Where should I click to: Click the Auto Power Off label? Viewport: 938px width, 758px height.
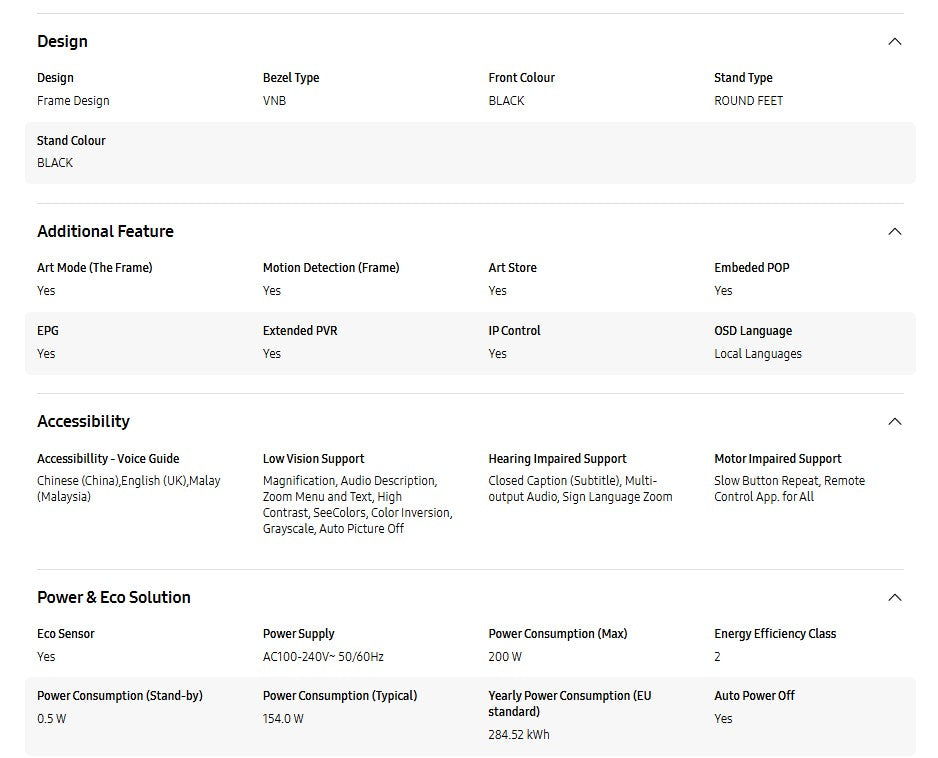pos(754,696)
